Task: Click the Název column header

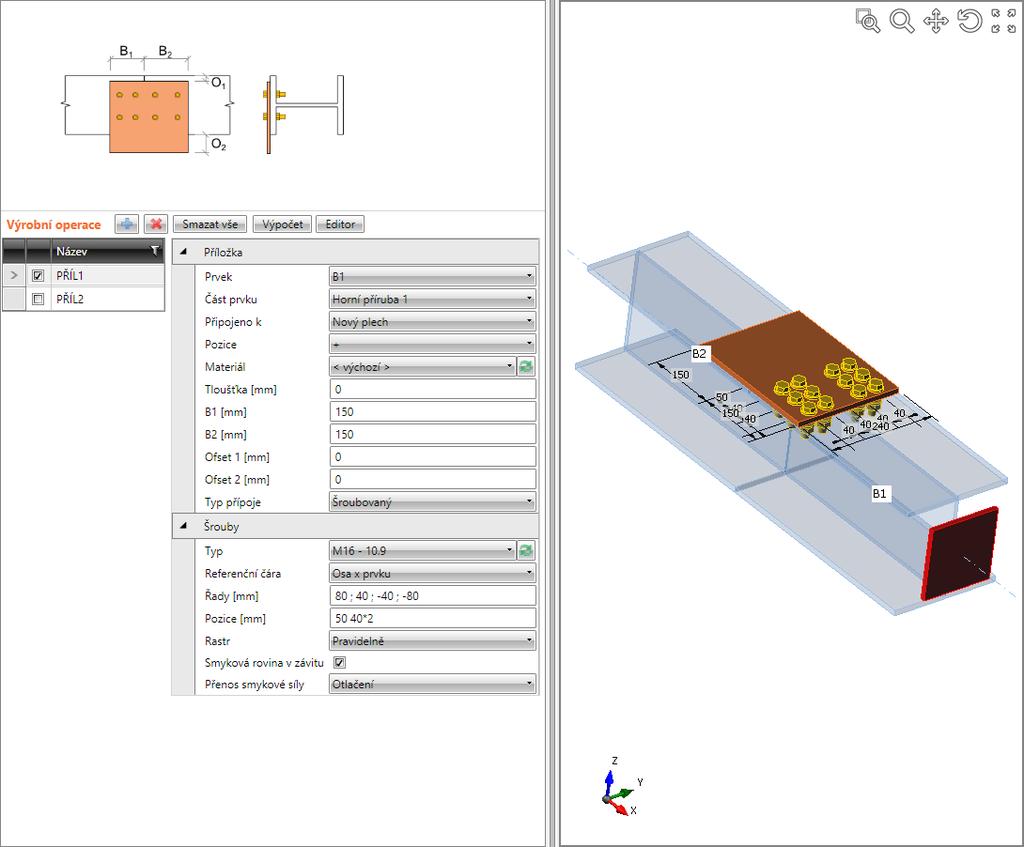Action: pos(107,251)
